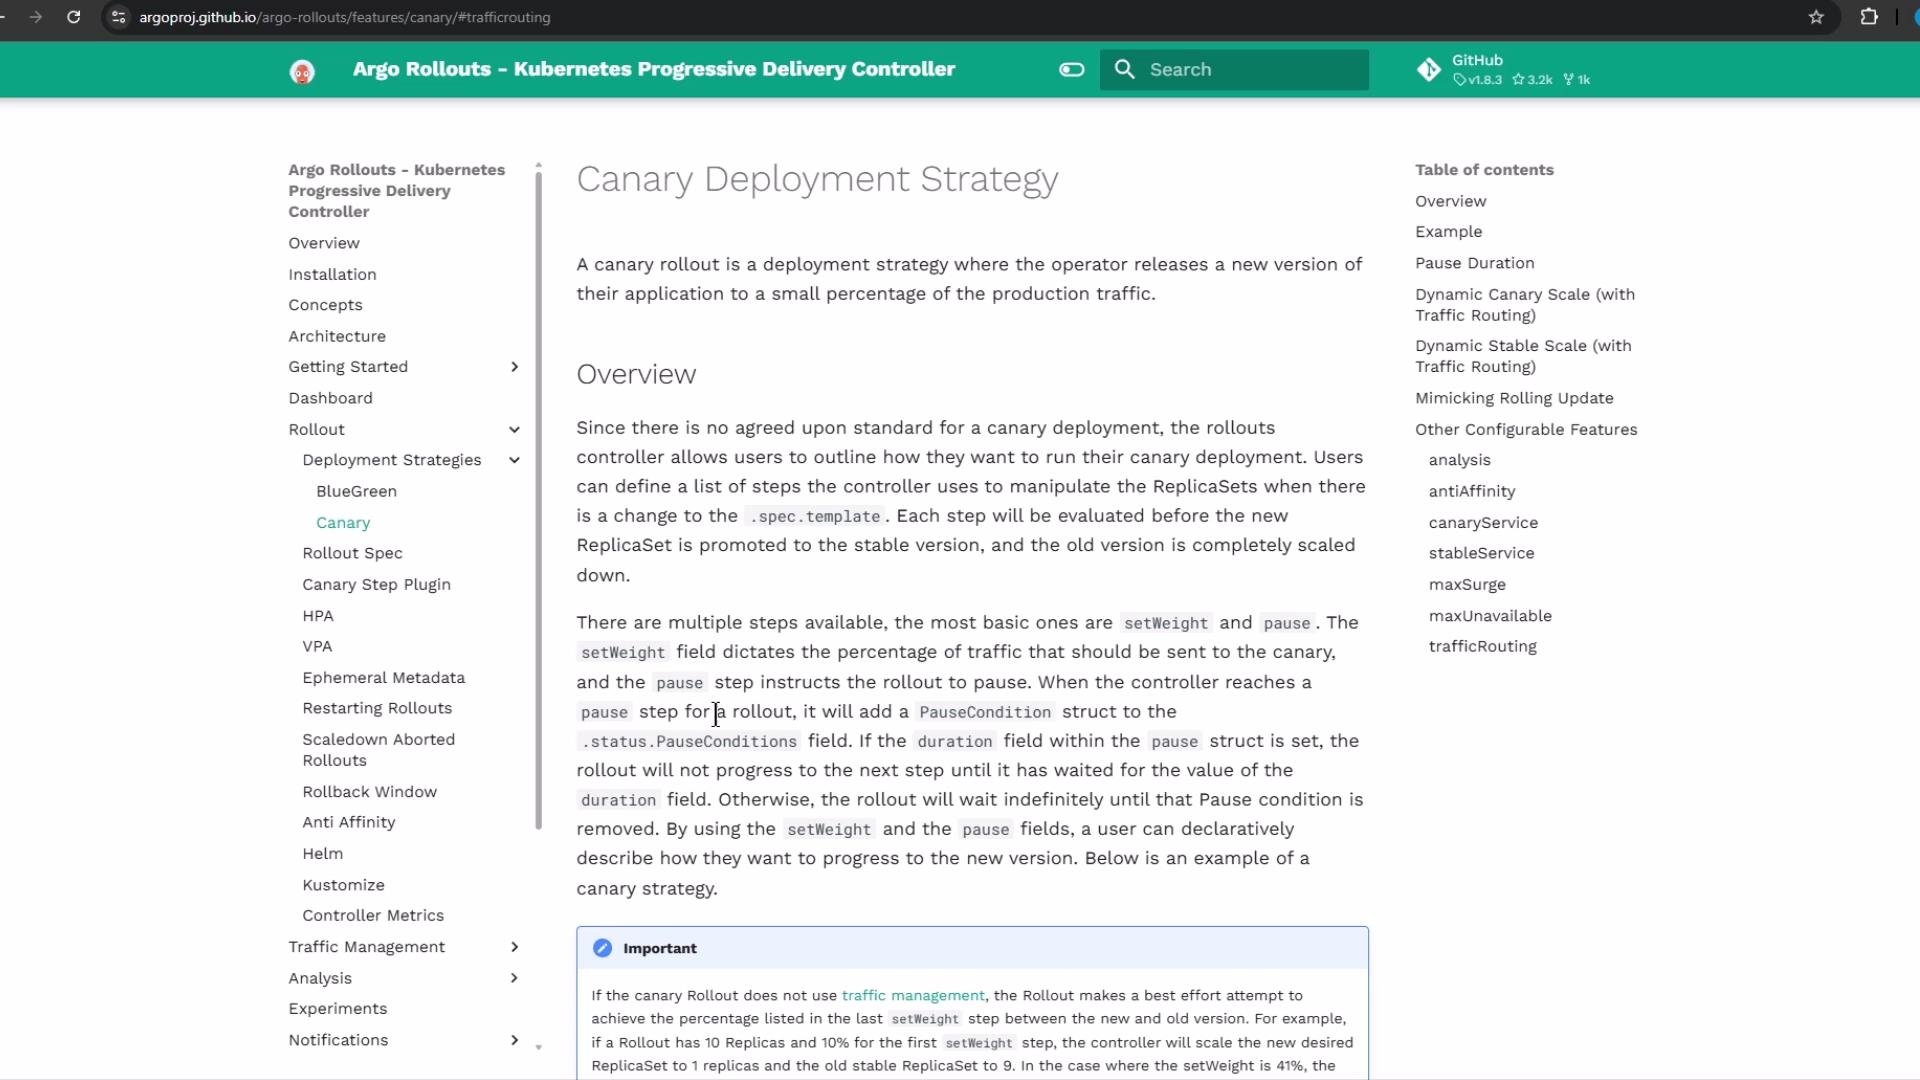1920x1080 pixels.
Task: Expand the Getting Started section chevron
Action: (515, 367)
